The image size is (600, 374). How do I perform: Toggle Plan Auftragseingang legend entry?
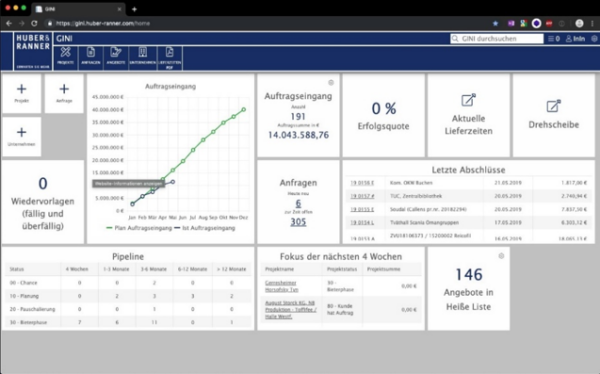(x=139, y=228)
